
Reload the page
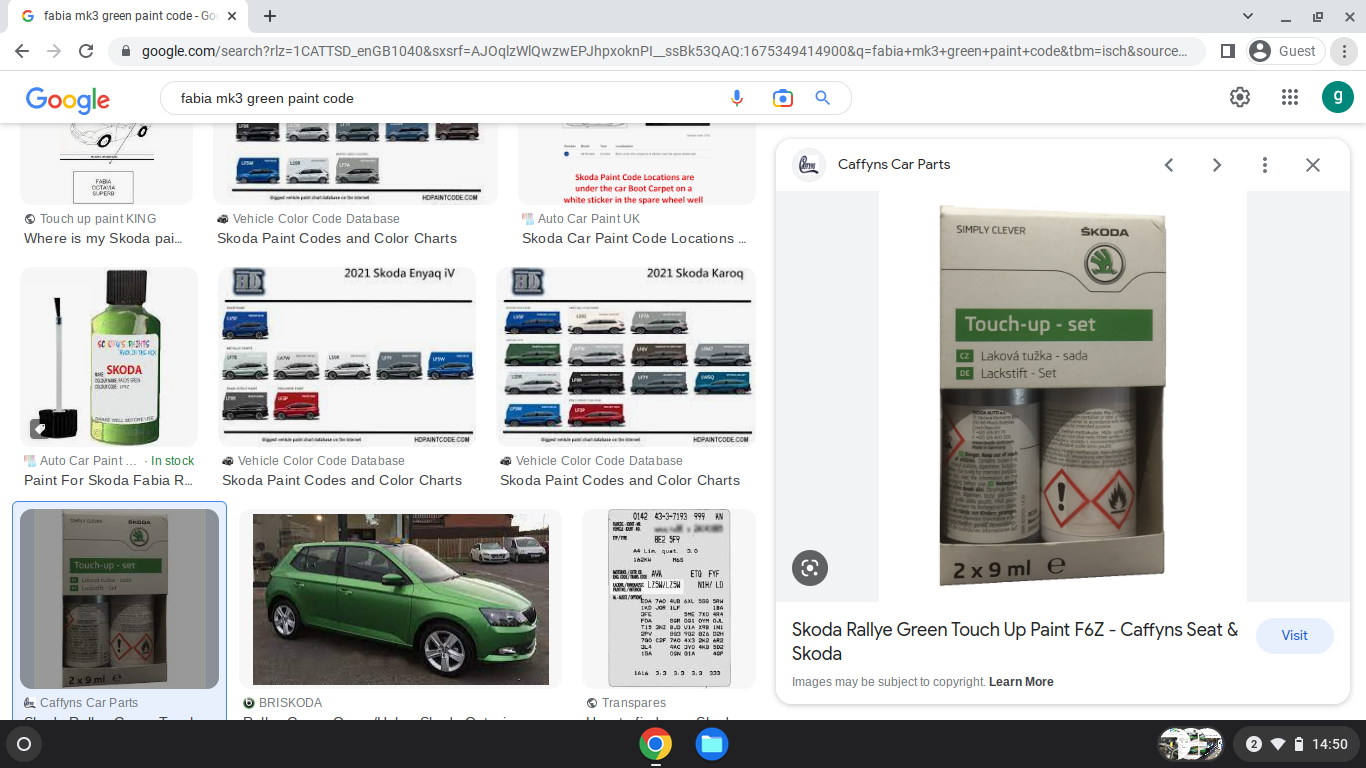click(85, 50)
